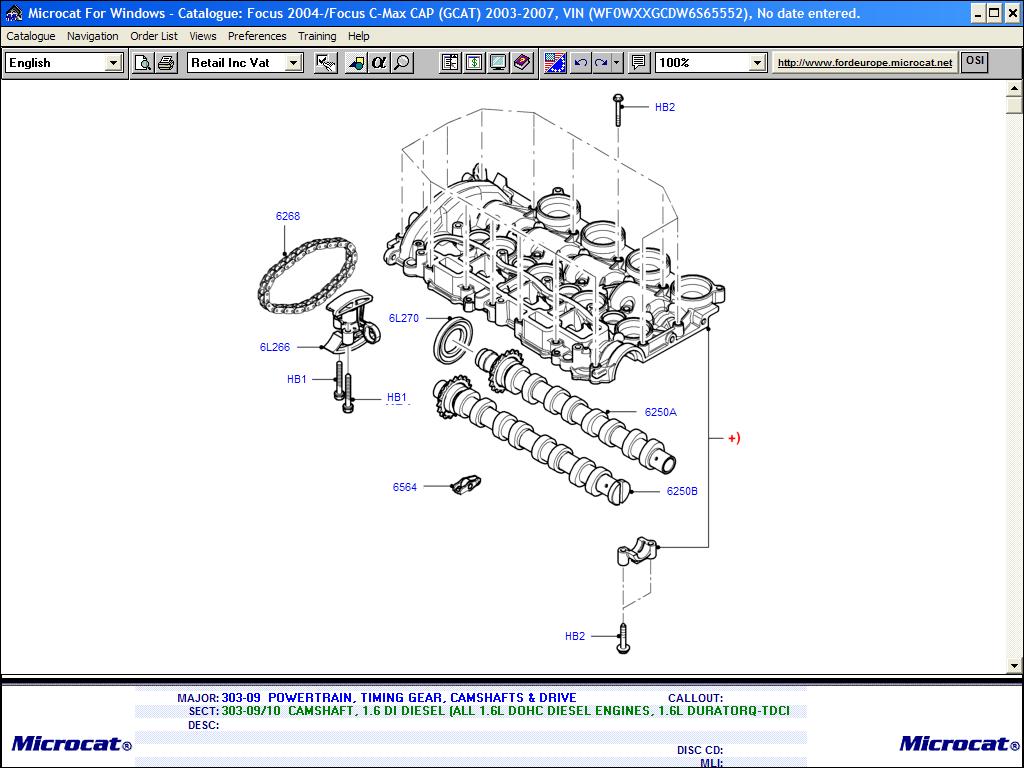Click the dollar sign pricing icon
The height and width of the screenshot is (768, 1024).
(474, 63)
